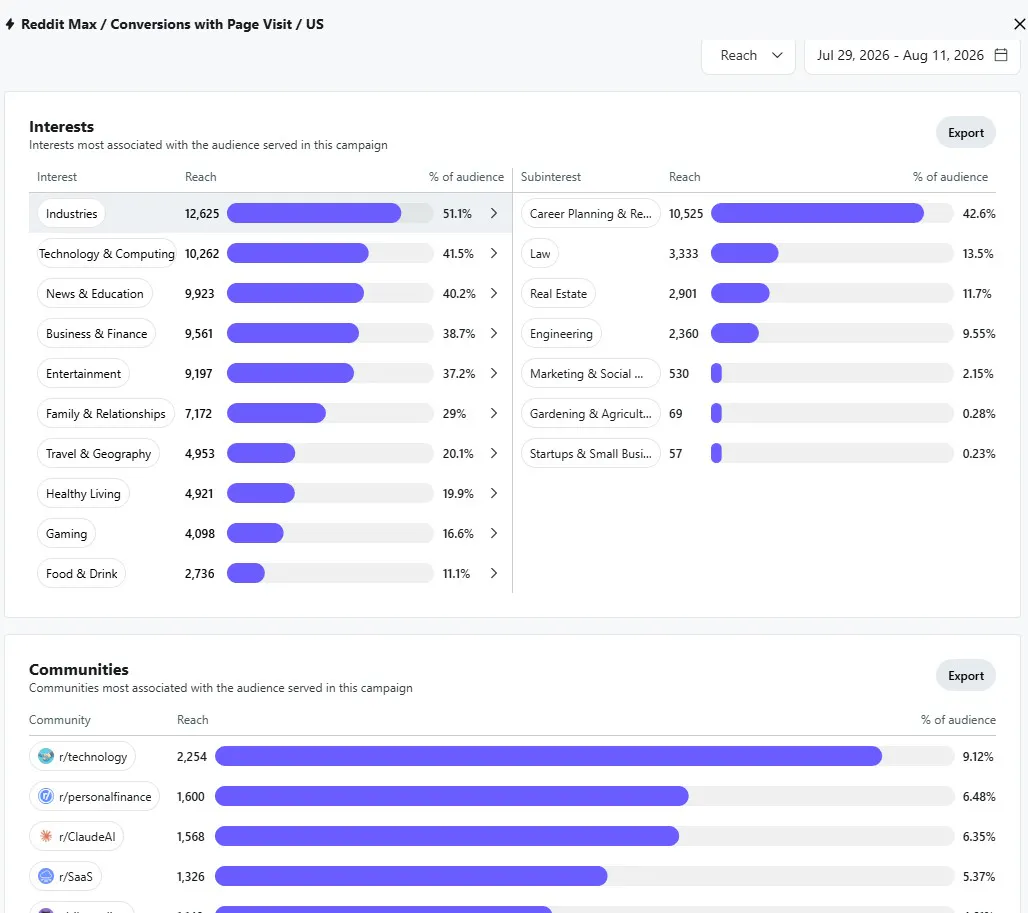Export the Interests table
This screenshot has height=913, width=1028.
(966, 133)
